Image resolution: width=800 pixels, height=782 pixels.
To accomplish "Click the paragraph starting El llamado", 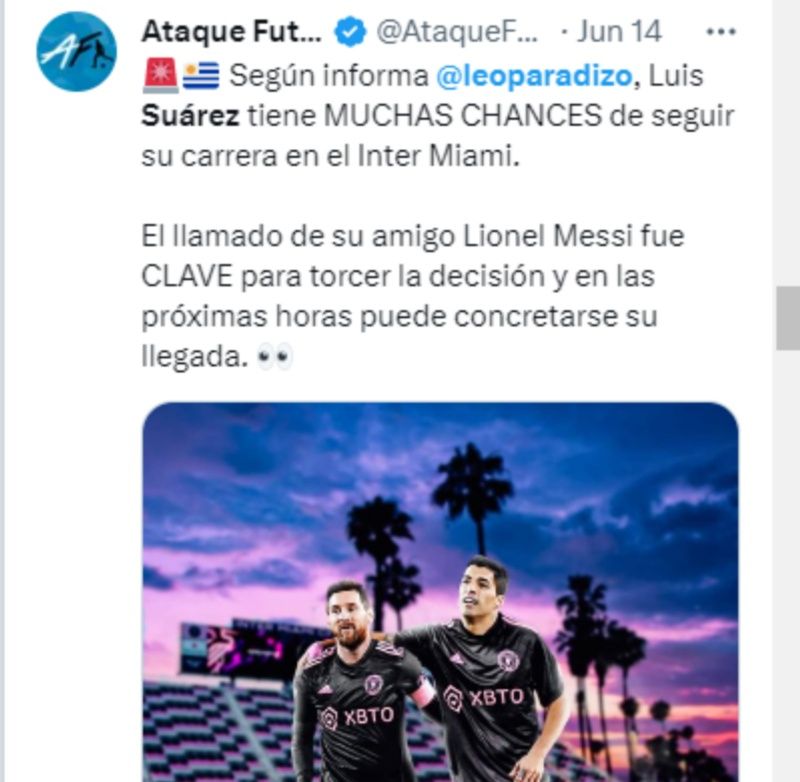I will [413, 296].
